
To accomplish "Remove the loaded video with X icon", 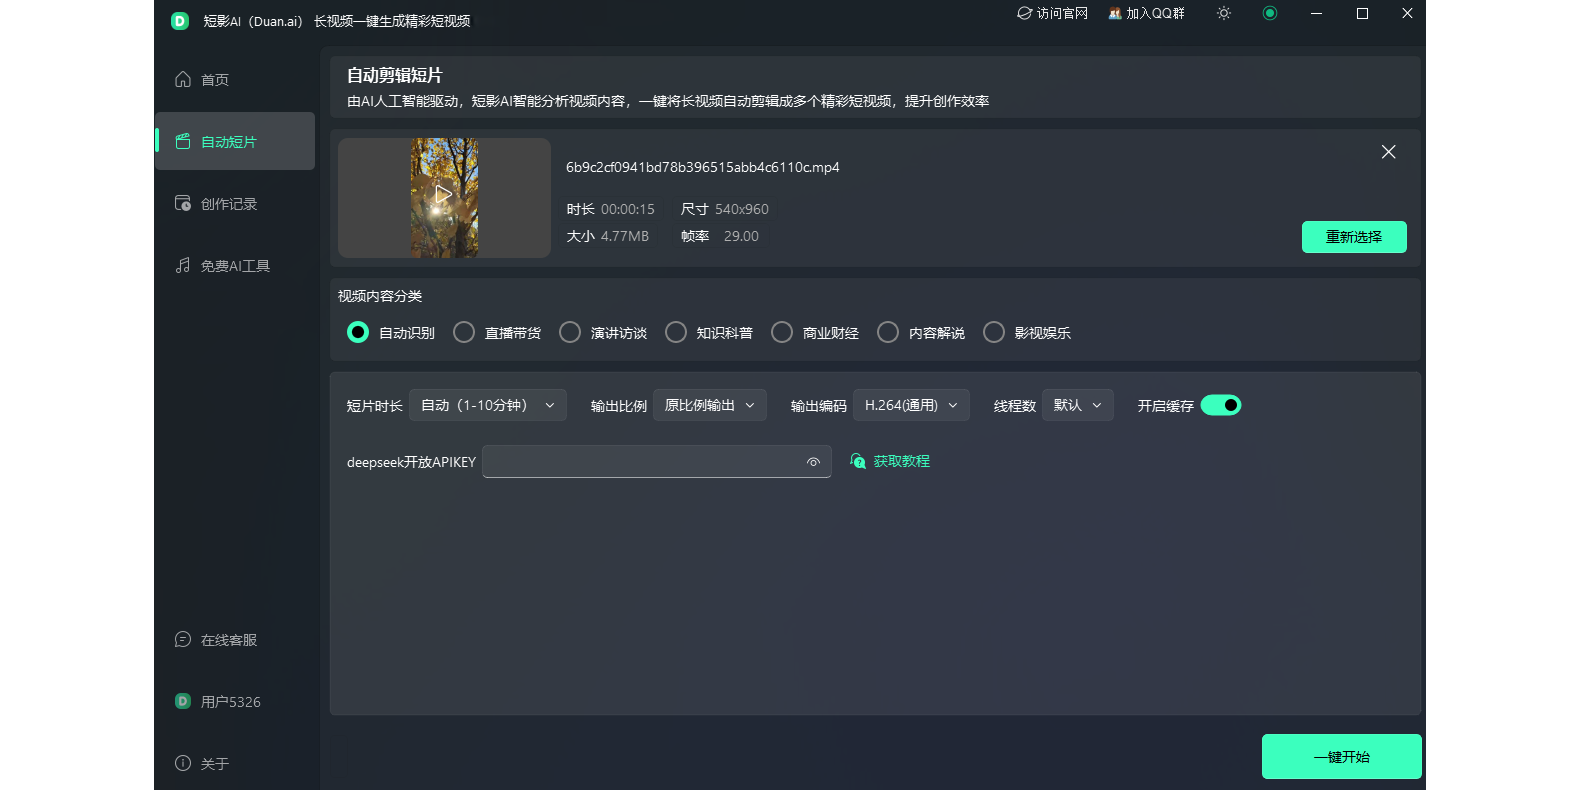I will [1388, 152].
